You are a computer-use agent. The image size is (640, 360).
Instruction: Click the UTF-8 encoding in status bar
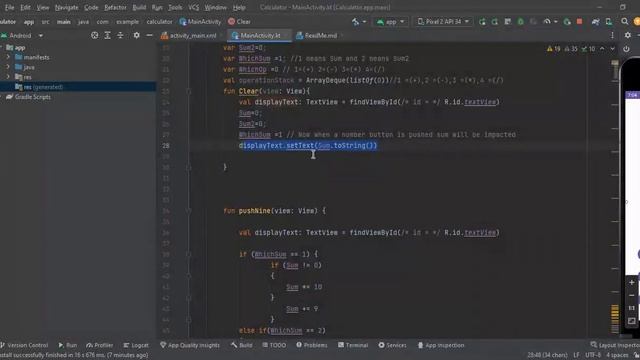tap(593, 355)
